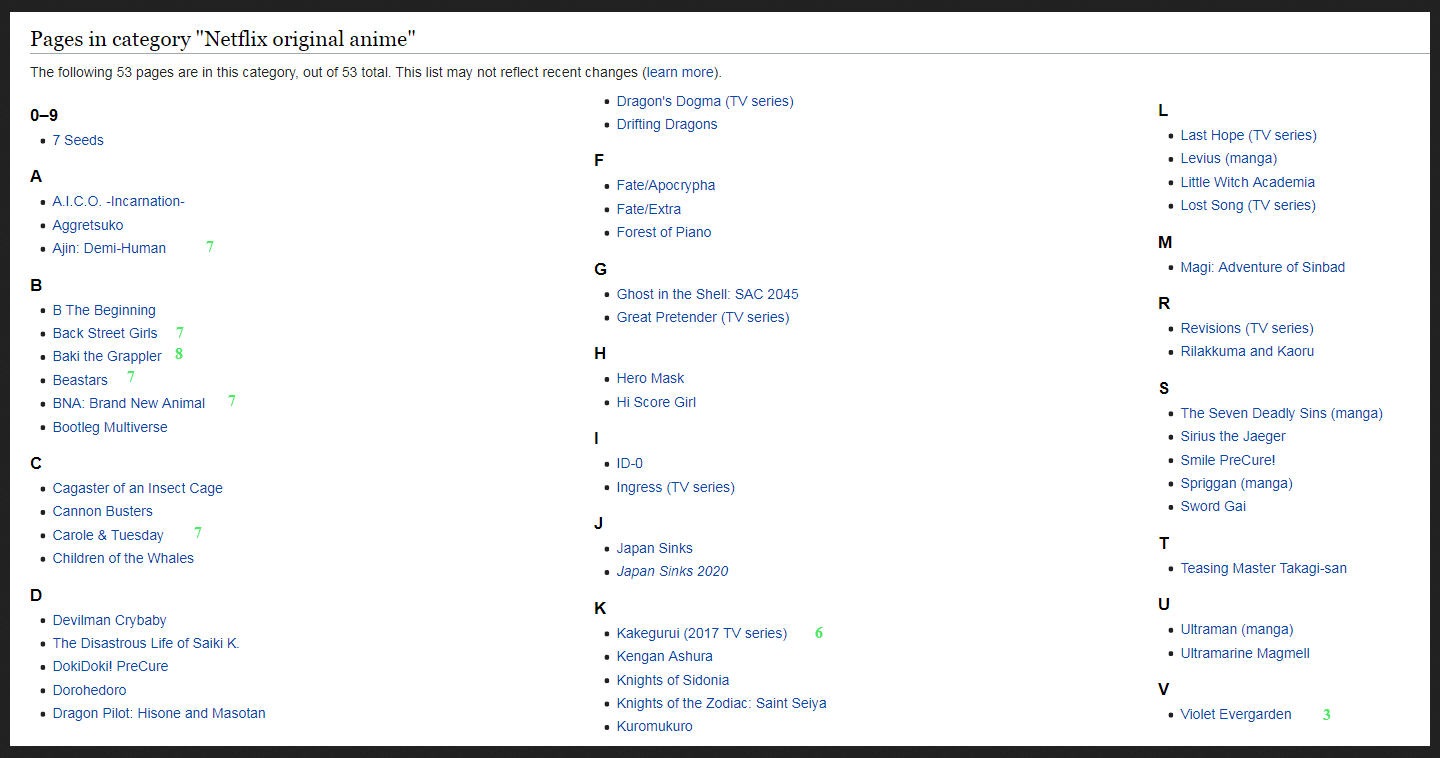This screenshot has width=1440, height=758.
Task: Open The Disastrous Life of Saiki K.
Action: pyautogui.click(x=146, y=643)
